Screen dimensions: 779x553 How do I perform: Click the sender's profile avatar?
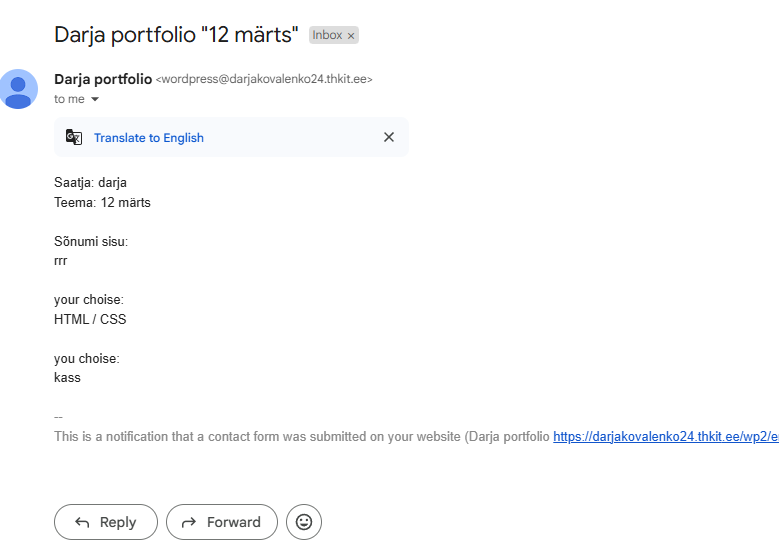[19, 89]
